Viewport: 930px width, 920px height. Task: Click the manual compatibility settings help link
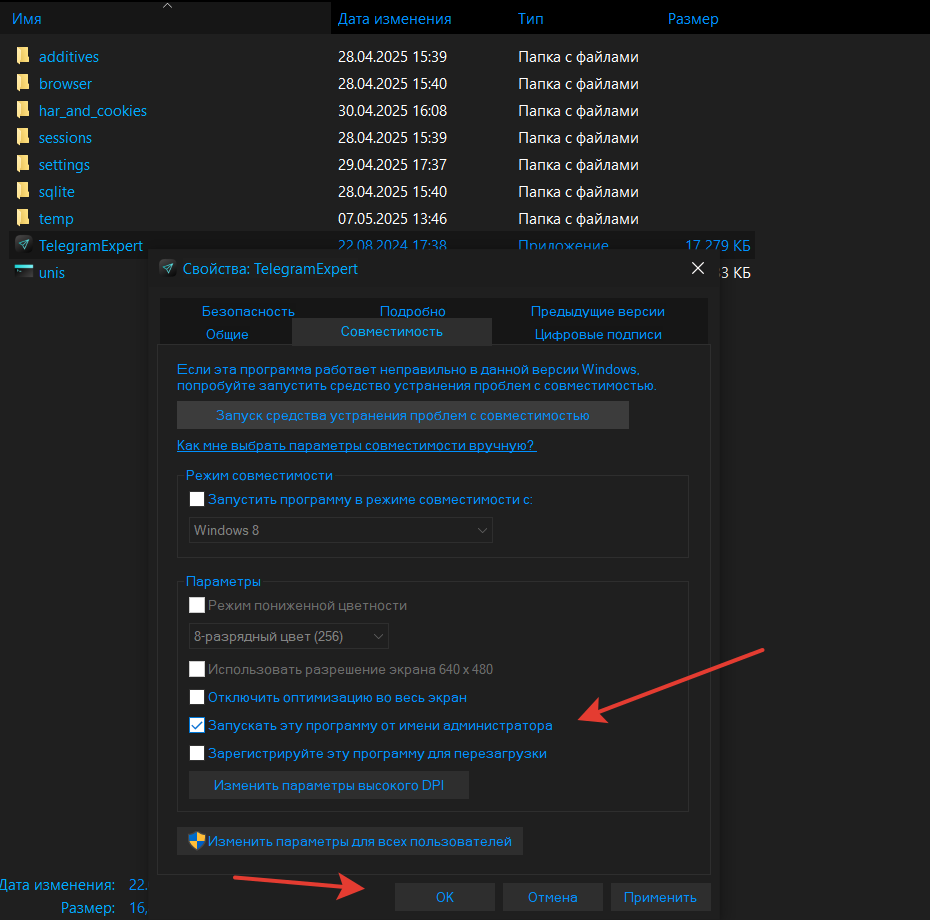(x=356, y=446)
